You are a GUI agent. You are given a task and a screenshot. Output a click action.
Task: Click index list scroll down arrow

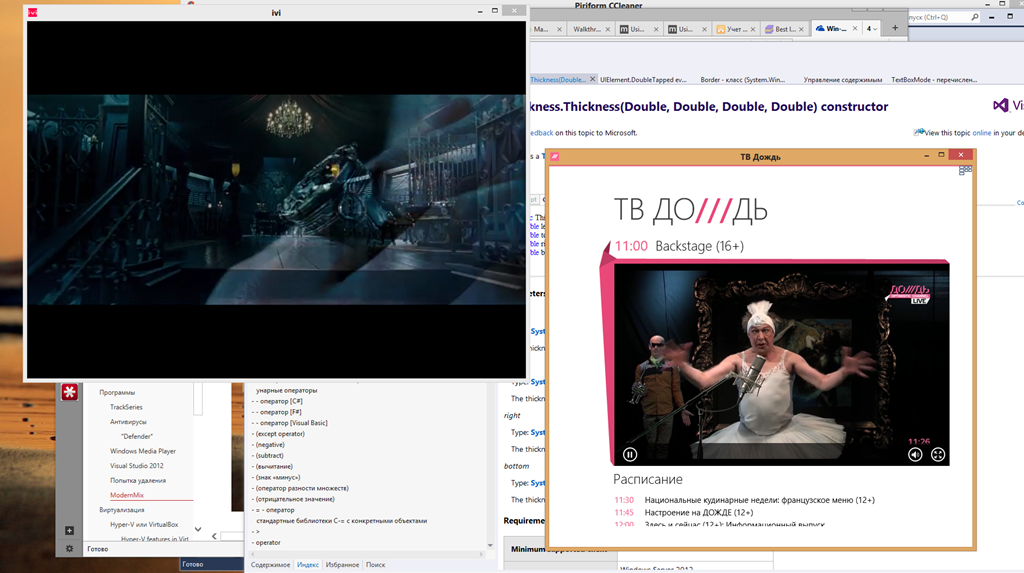[x=490, y=546]
